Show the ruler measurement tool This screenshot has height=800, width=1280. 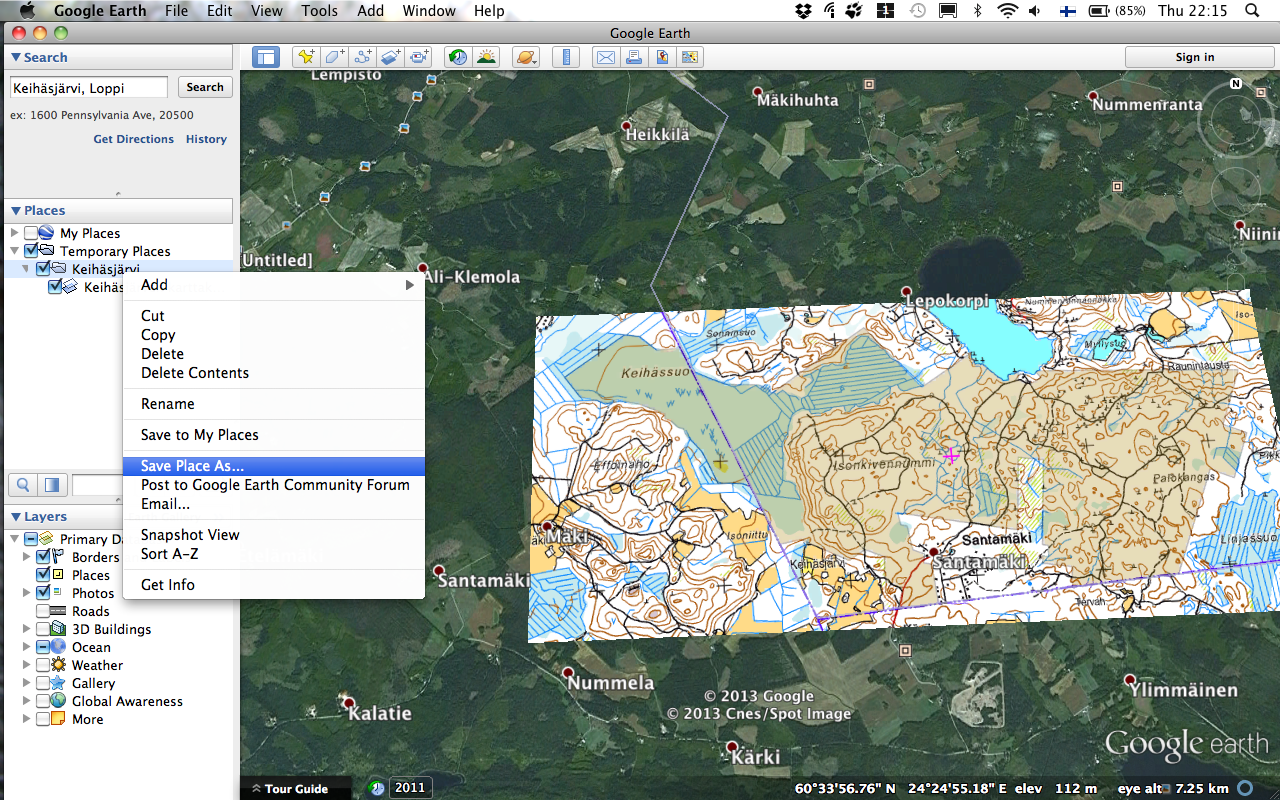(566, 57)
